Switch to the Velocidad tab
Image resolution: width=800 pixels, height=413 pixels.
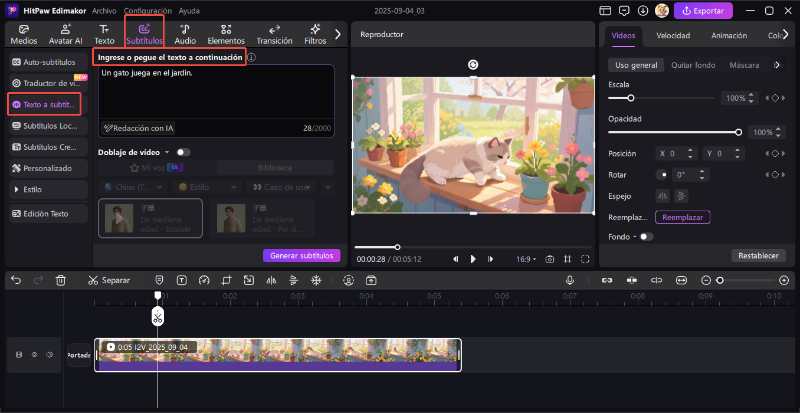tap(672, 35)
